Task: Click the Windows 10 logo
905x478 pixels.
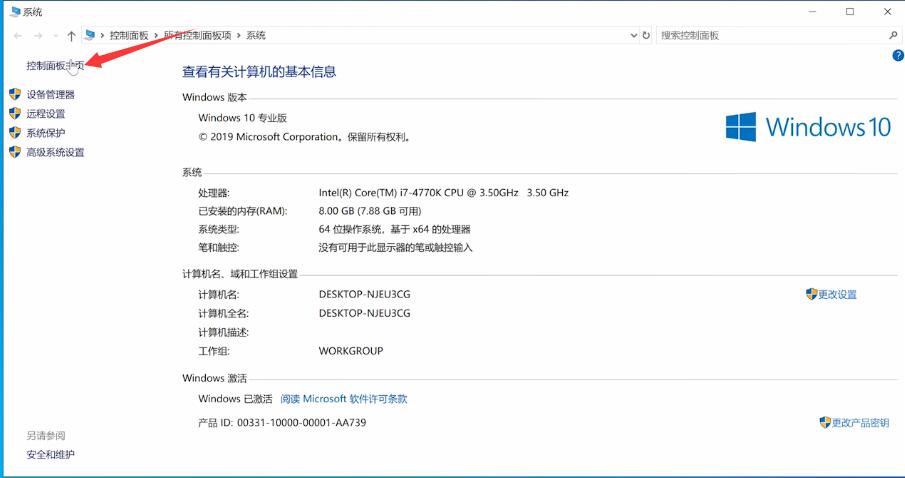Action: point(808,127)
